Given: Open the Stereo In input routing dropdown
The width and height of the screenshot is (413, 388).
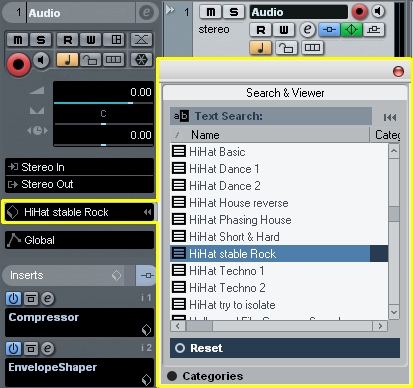Looking at the screenshot, I should tap(79, 167).
